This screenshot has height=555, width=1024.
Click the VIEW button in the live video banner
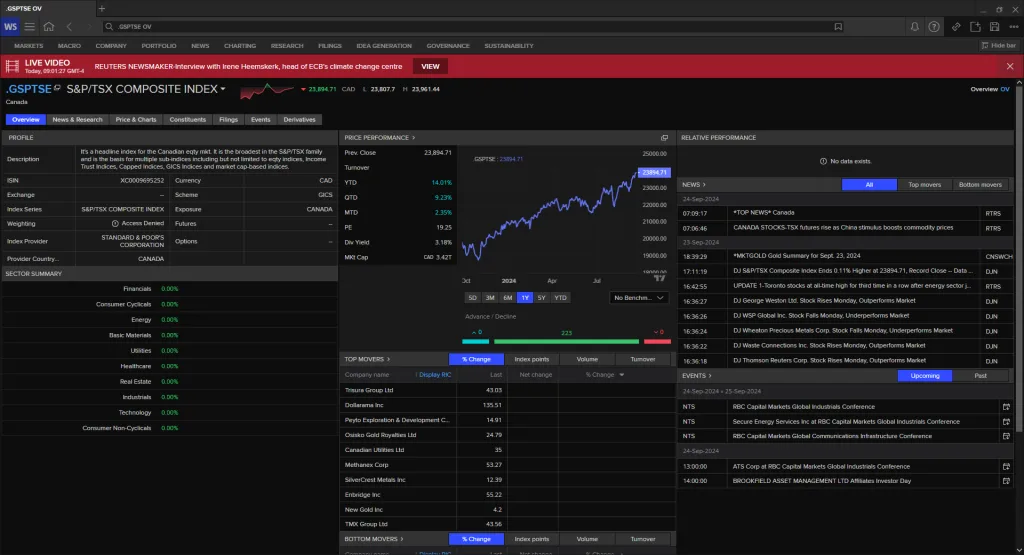[430, 67]
